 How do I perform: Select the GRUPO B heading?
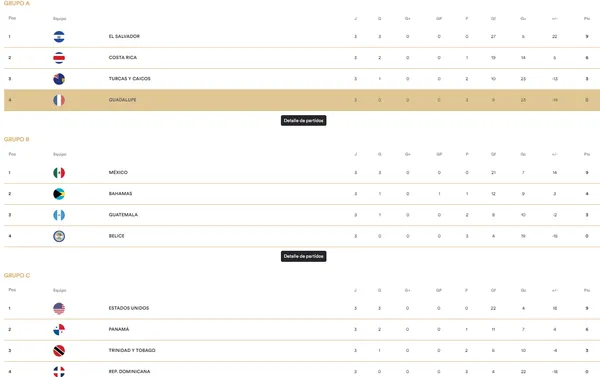point(16,139)
